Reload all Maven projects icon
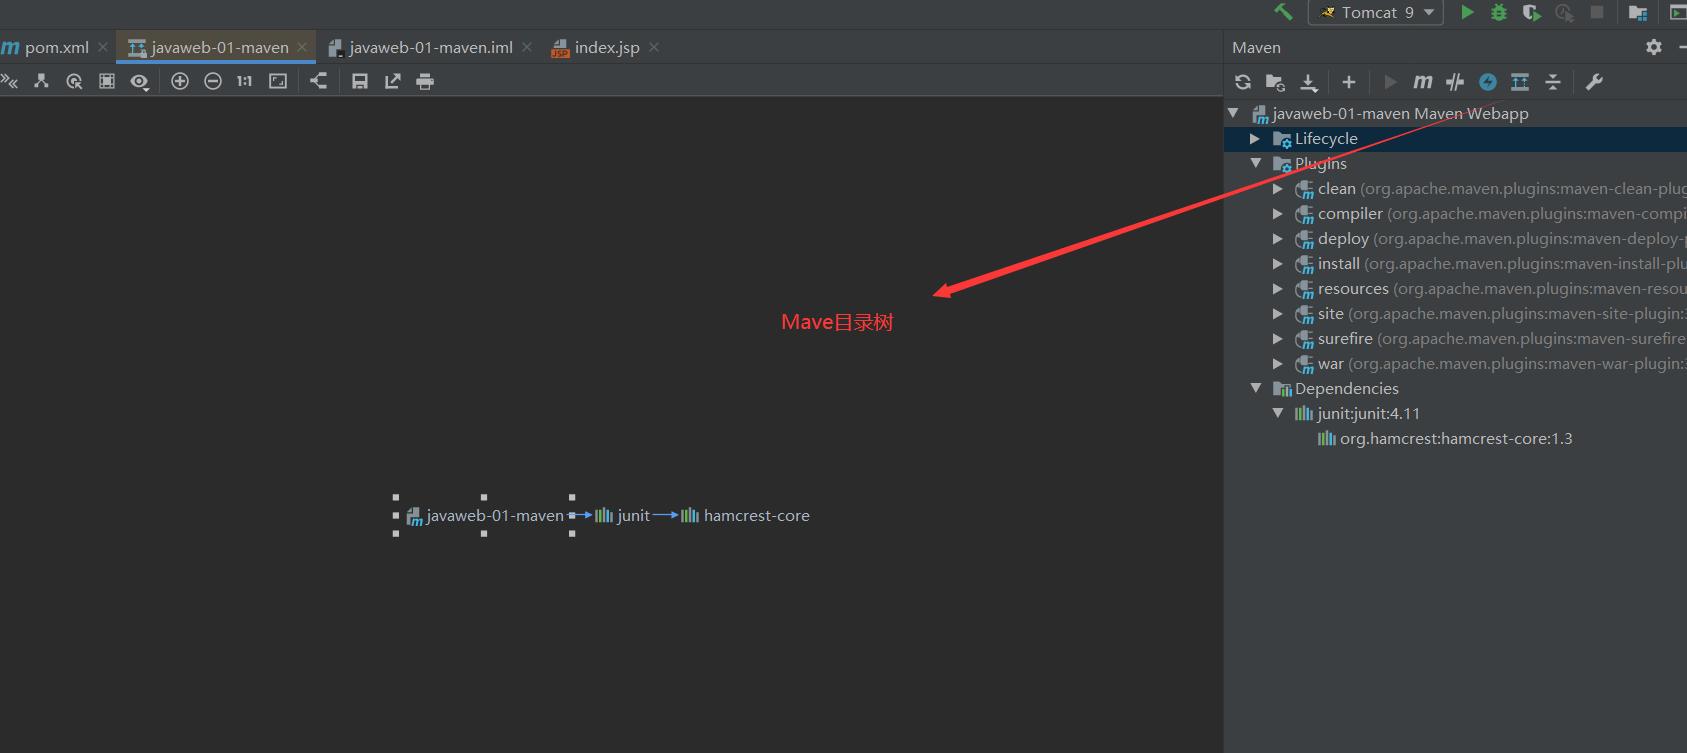 [x=1243, y=82]
